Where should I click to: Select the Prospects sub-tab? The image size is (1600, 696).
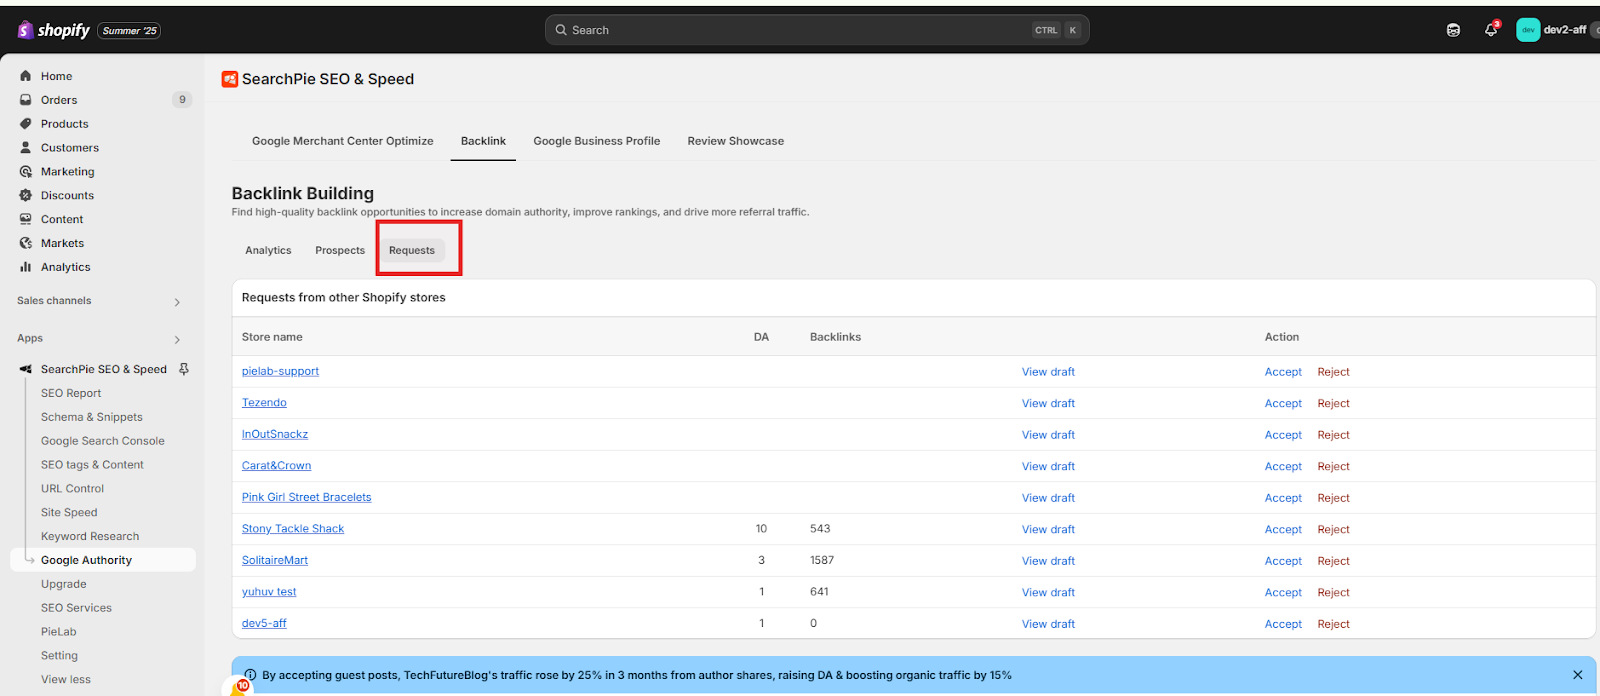click(x=340, y=250)
